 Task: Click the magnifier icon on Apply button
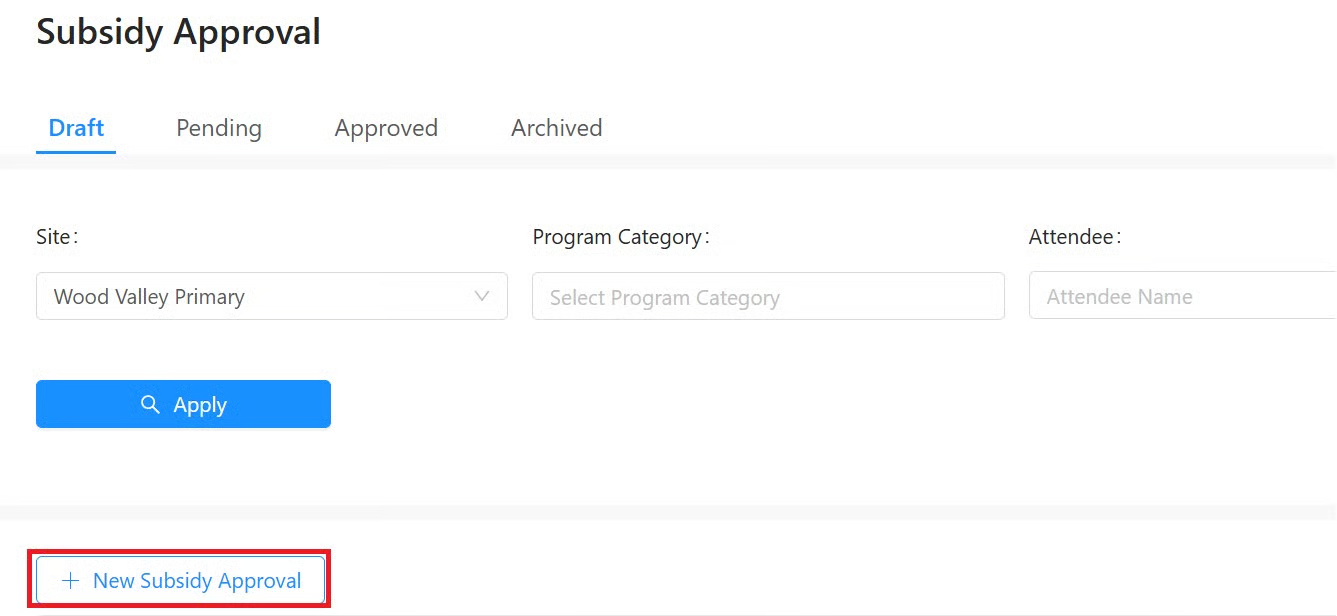coord(150,404)
